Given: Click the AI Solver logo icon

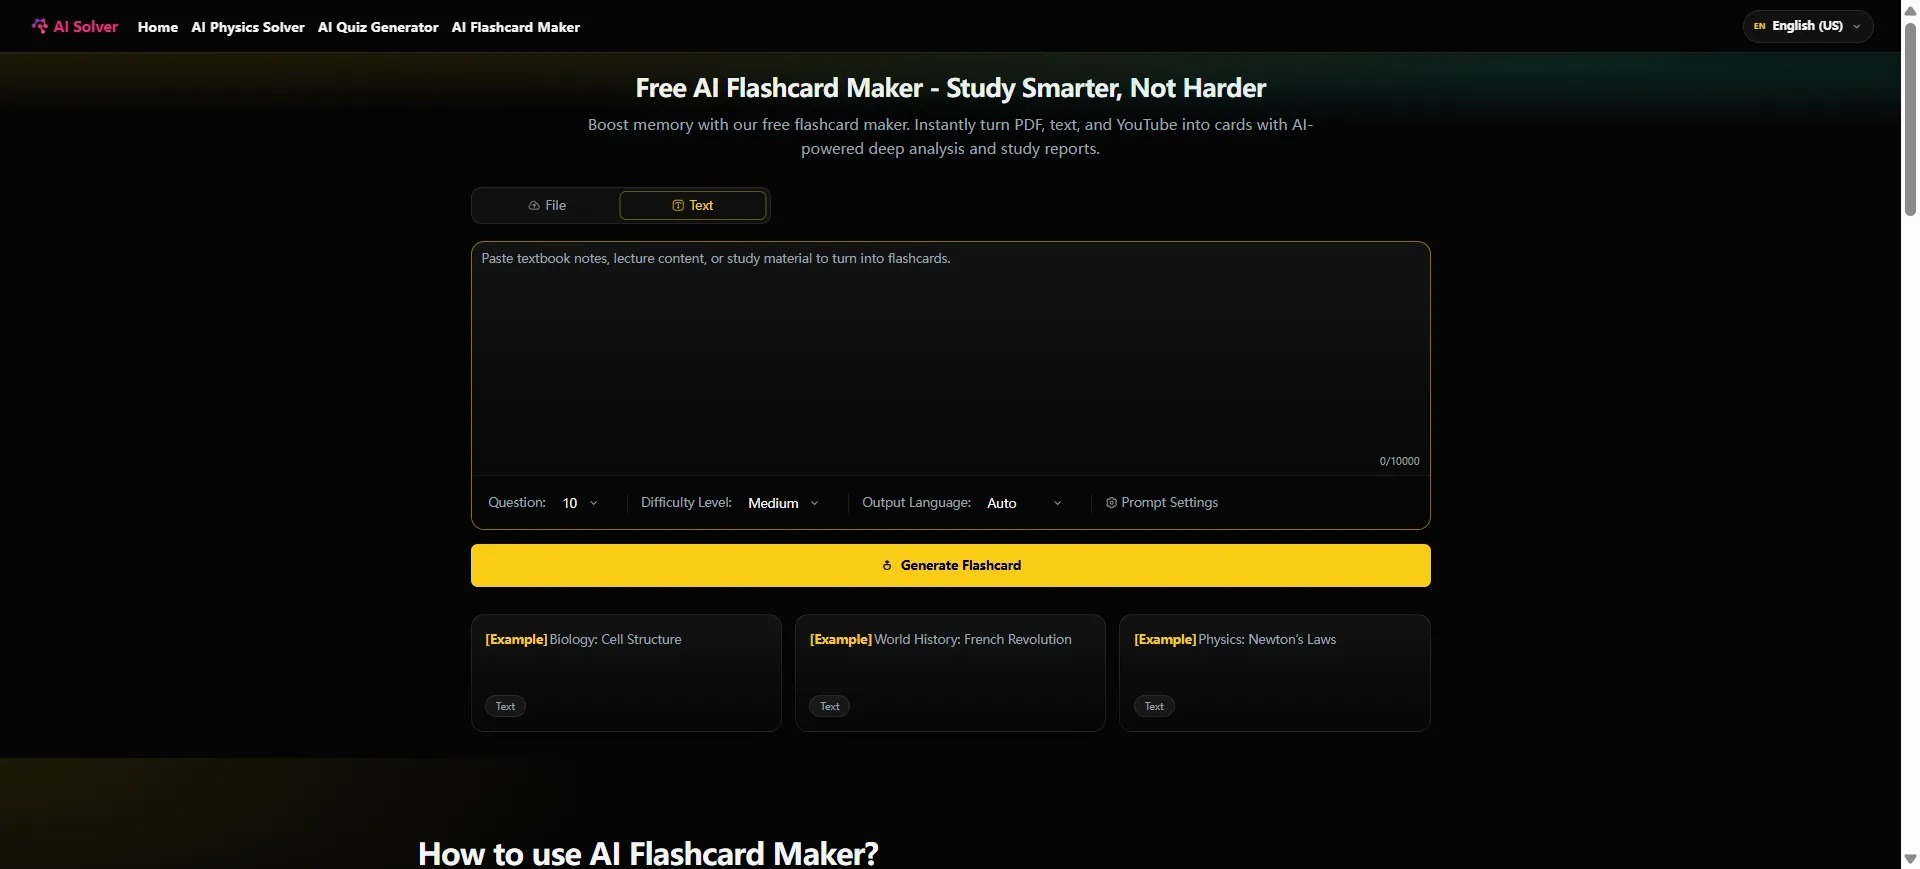Looking at the screenshot, I should [40, 26].
